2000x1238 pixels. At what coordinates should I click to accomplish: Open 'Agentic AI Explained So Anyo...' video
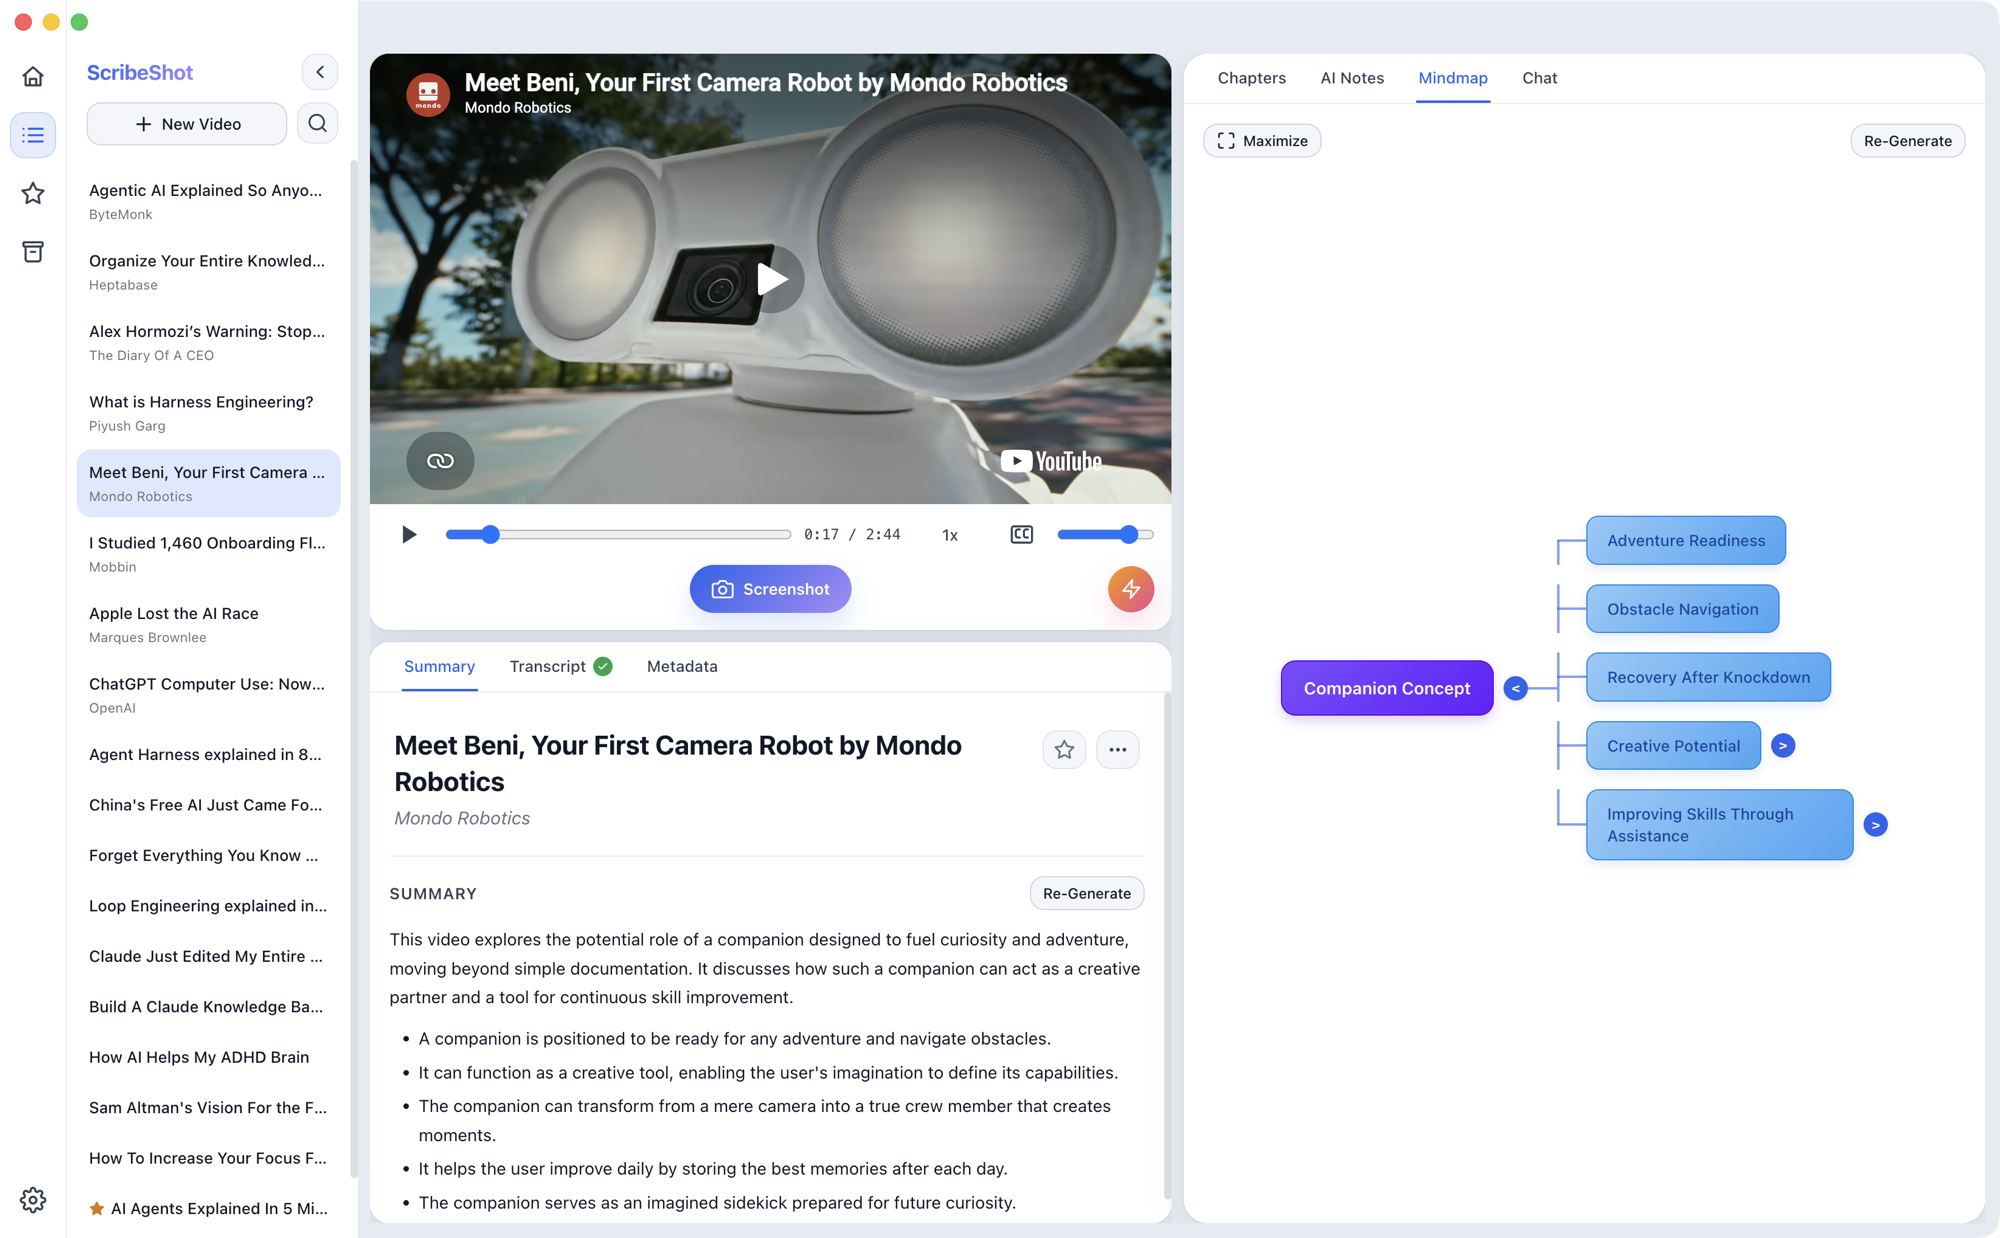(x=208, y=201)
